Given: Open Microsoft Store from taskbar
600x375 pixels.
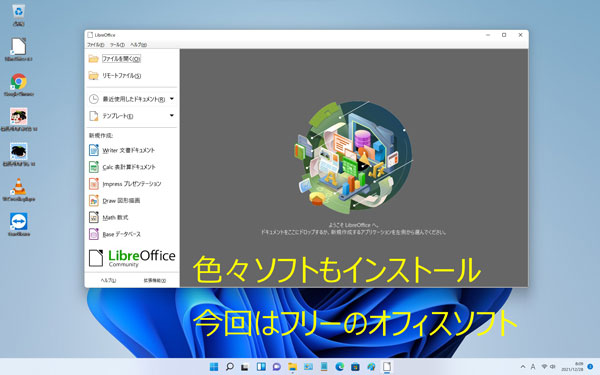Looking at the screenshot, I should tap(355, 367).
